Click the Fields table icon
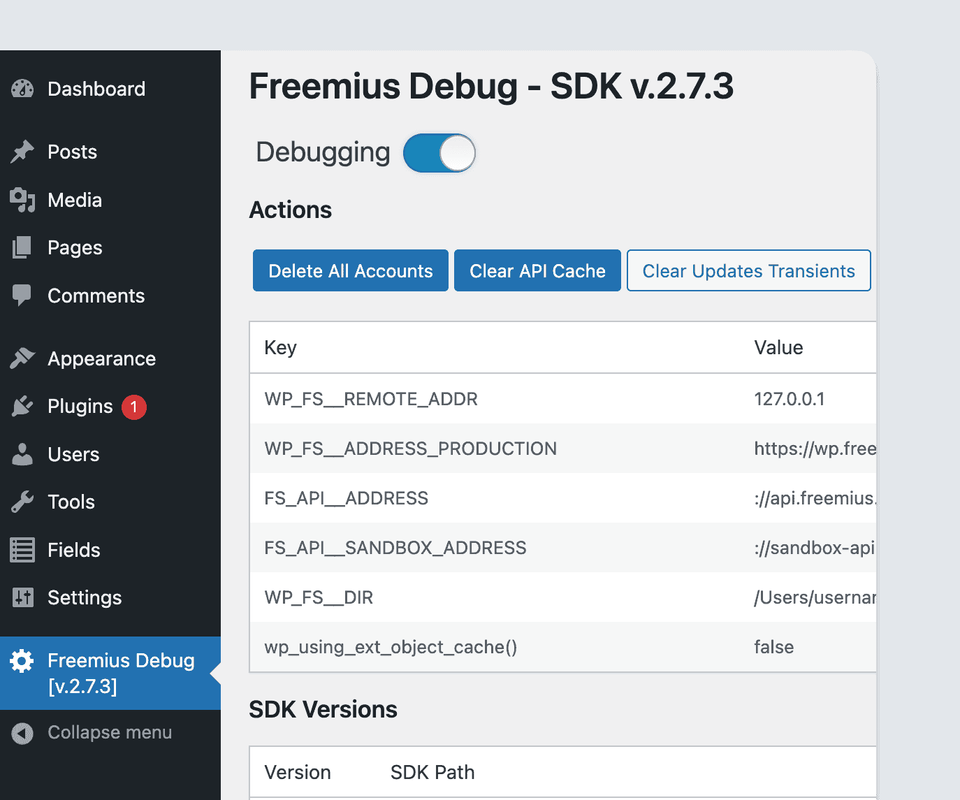This screenshot has height=800, width=960. coord(22,550)
